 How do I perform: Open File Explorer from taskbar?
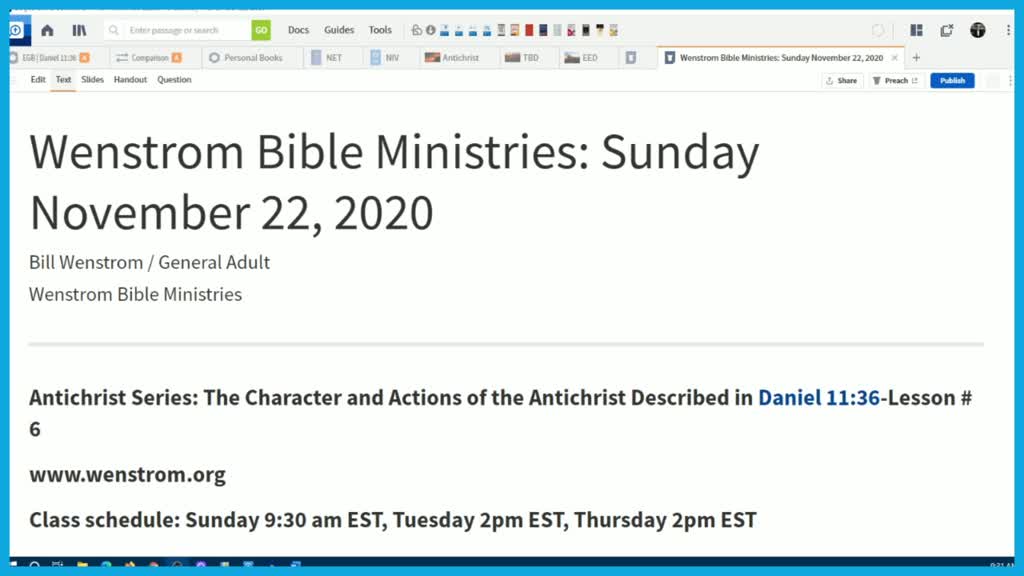pyautogui.click(x=82, y=565)
